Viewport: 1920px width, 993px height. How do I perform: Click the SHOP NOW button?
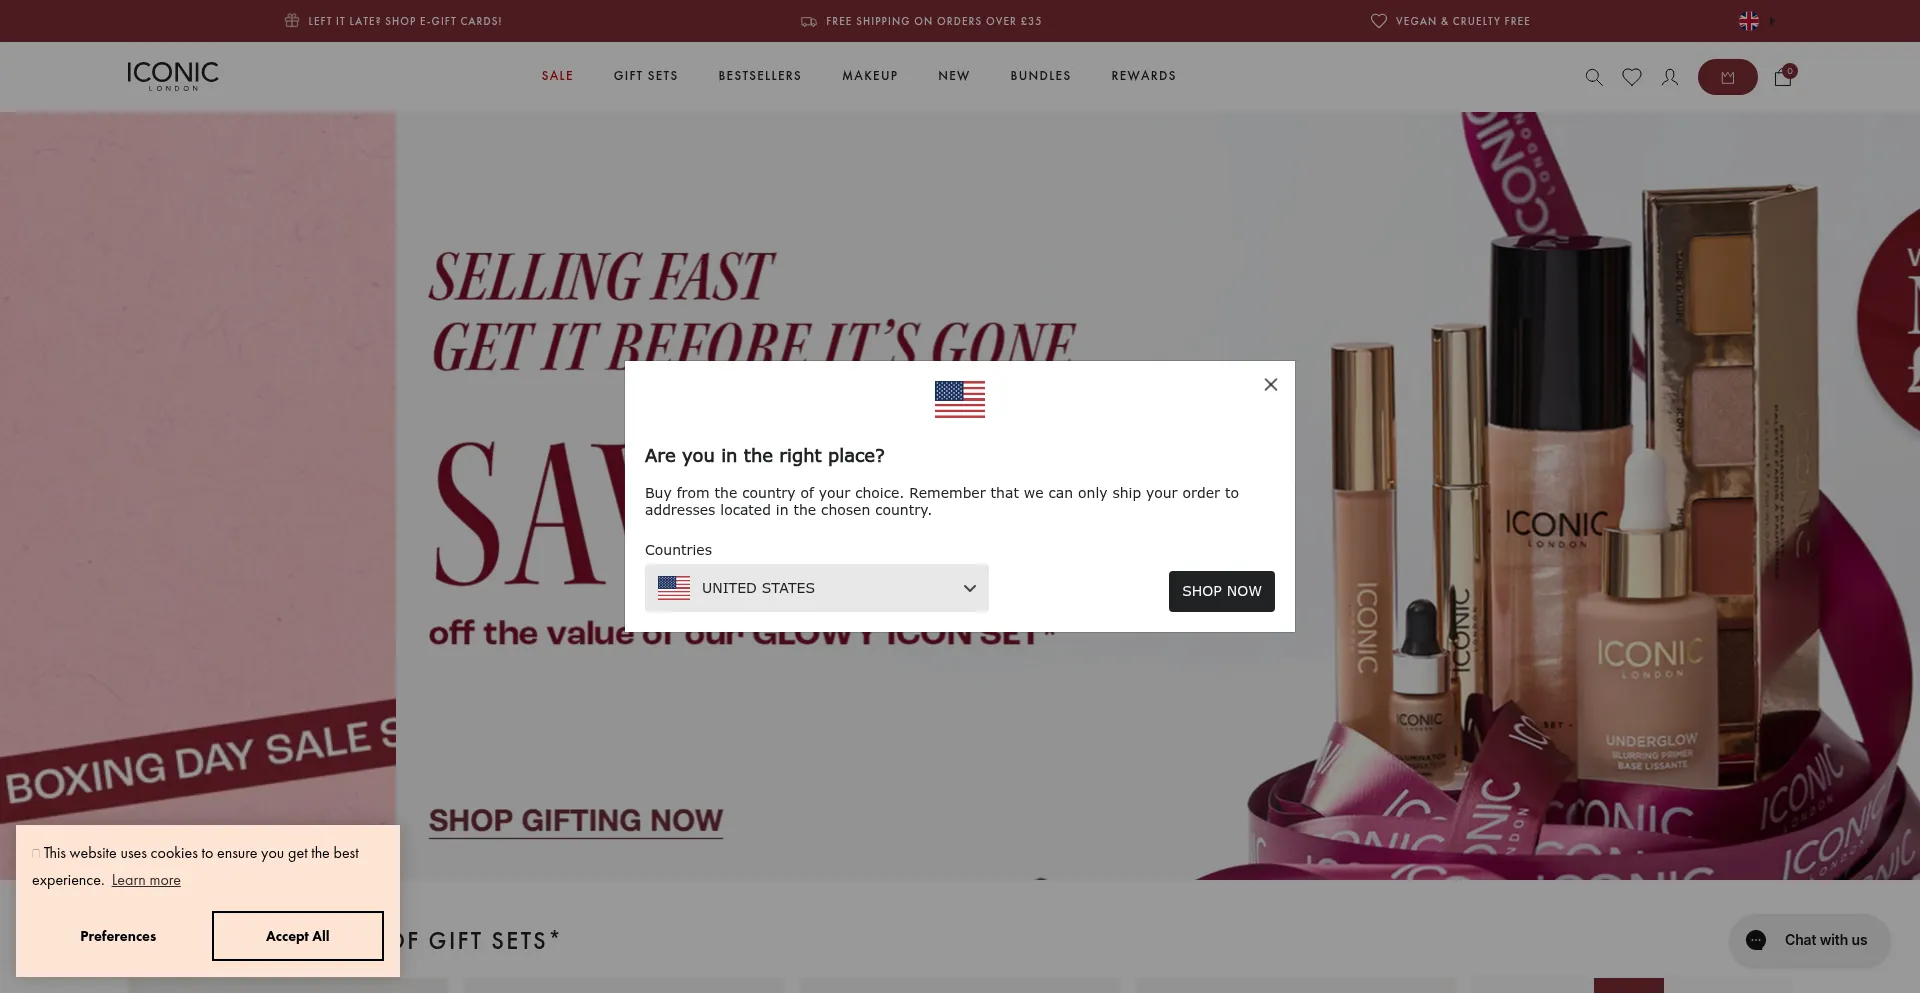click(1222, 591)
